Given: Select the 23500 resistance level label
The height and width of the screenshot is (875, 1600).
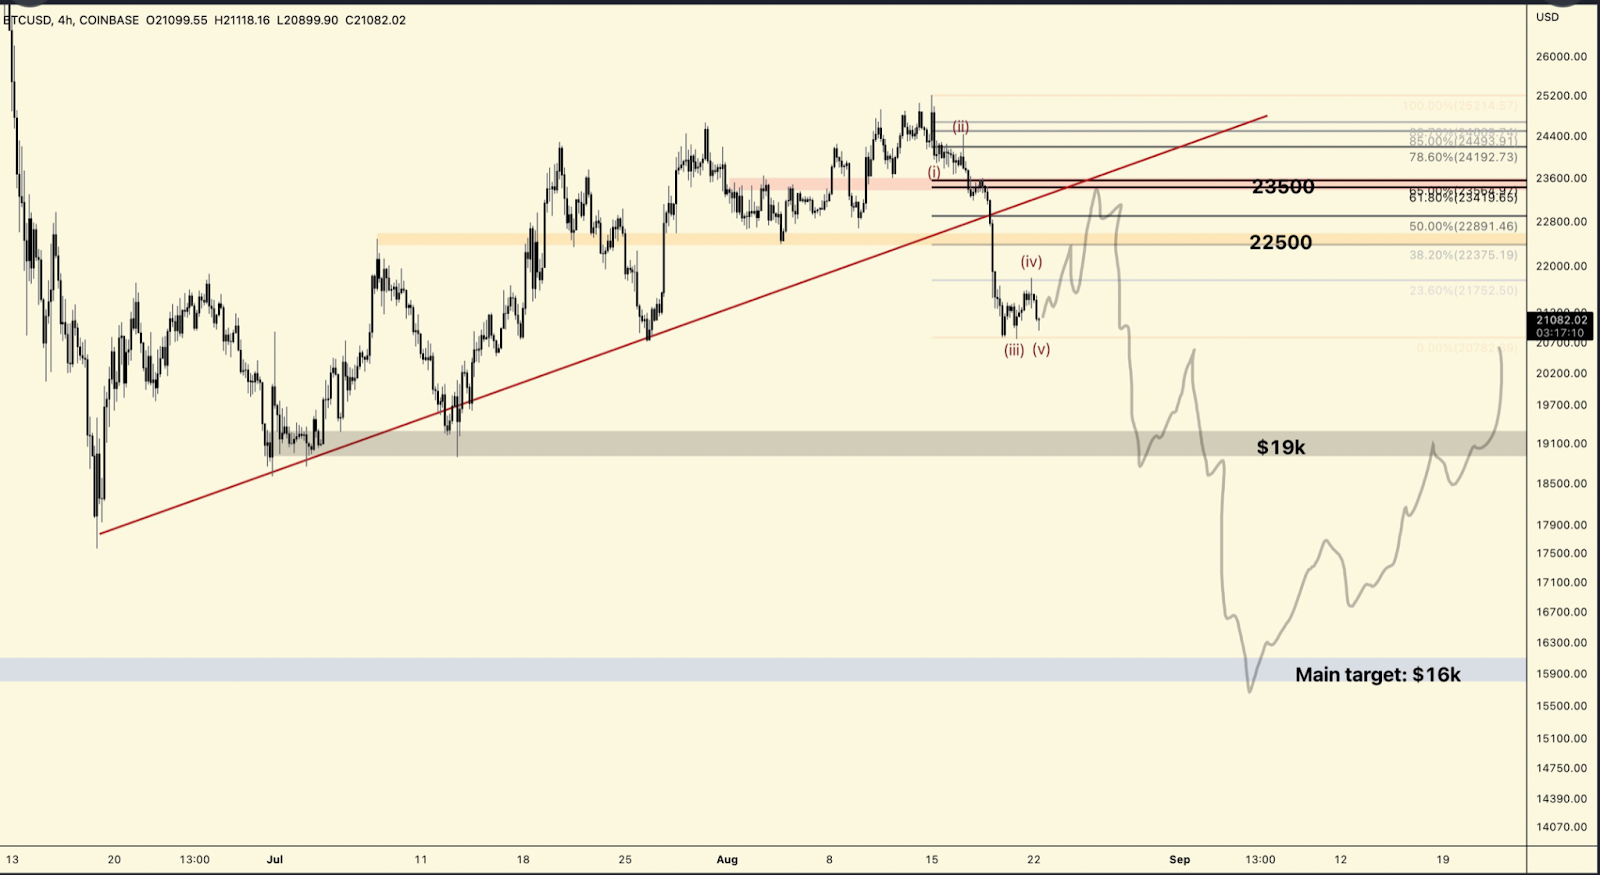Looking at the screenshot, I should (x=1283, y=187).
